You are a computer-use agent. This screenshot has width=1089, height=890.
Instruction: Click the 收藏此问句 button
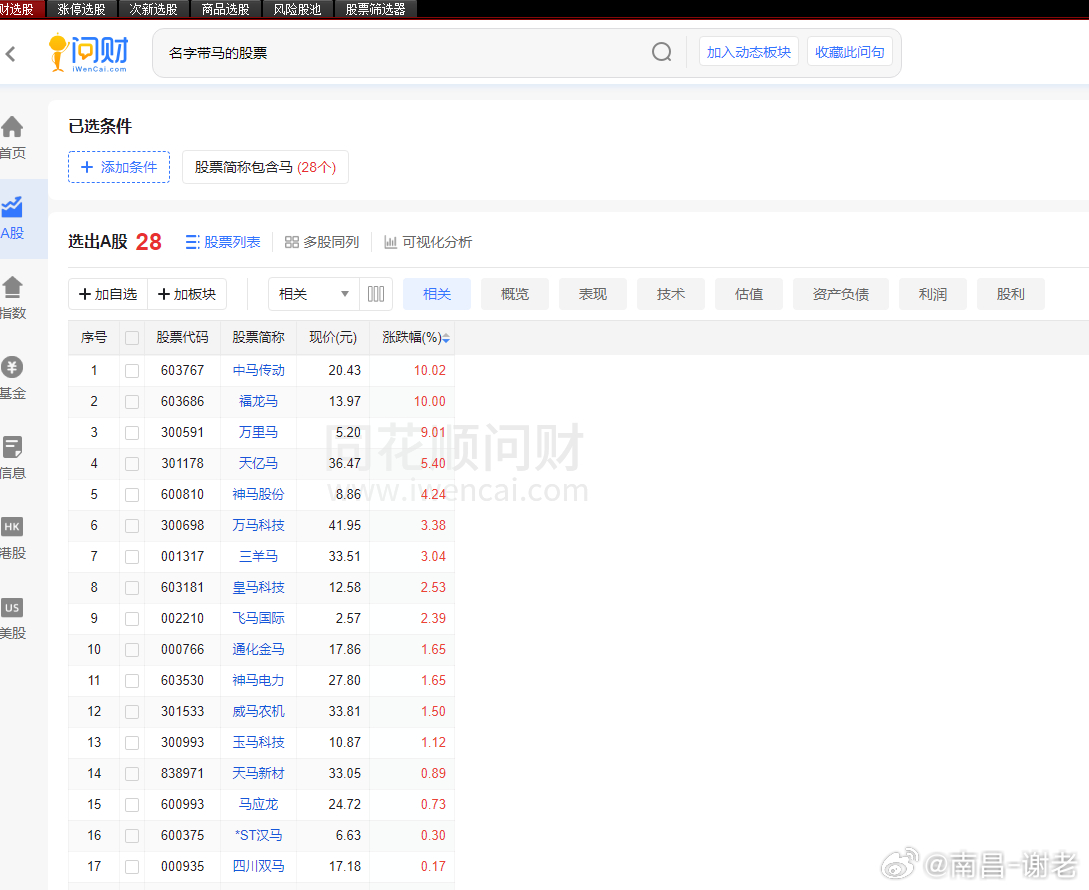(x=849, y=52)
